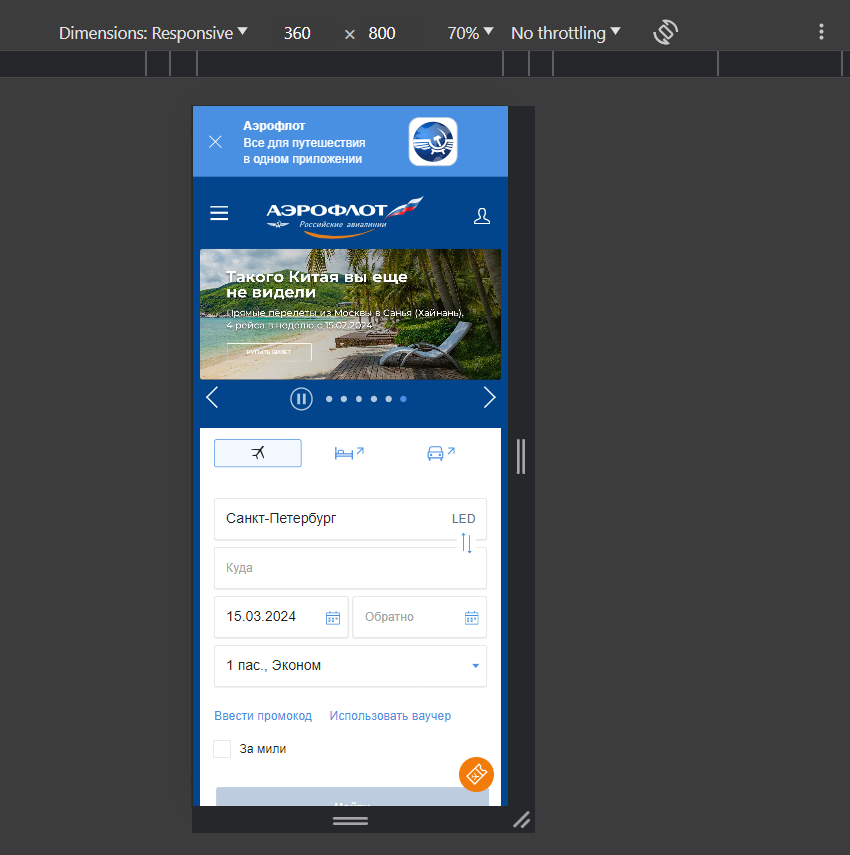Open the Aeroflot app icon in banner
850x855 pixels.
click(433, 141)
